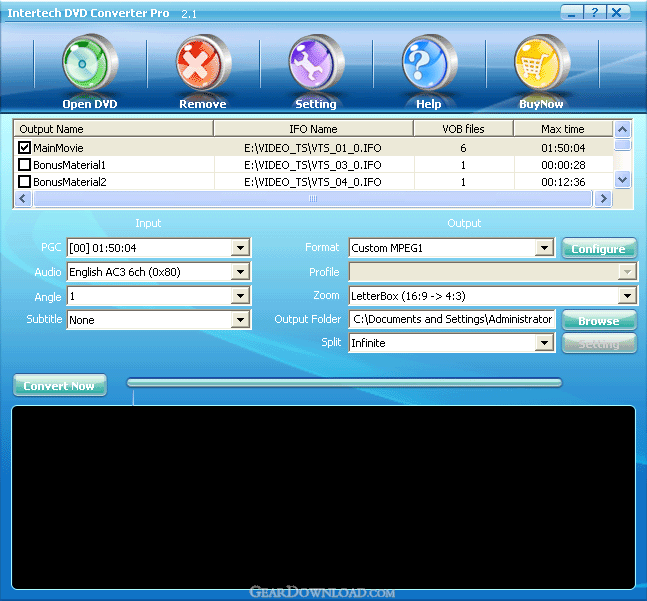Image resolution: width=647 pixels, height=601 pixels.
Task: Click the IFO Name column header
Action: [314, 129]
